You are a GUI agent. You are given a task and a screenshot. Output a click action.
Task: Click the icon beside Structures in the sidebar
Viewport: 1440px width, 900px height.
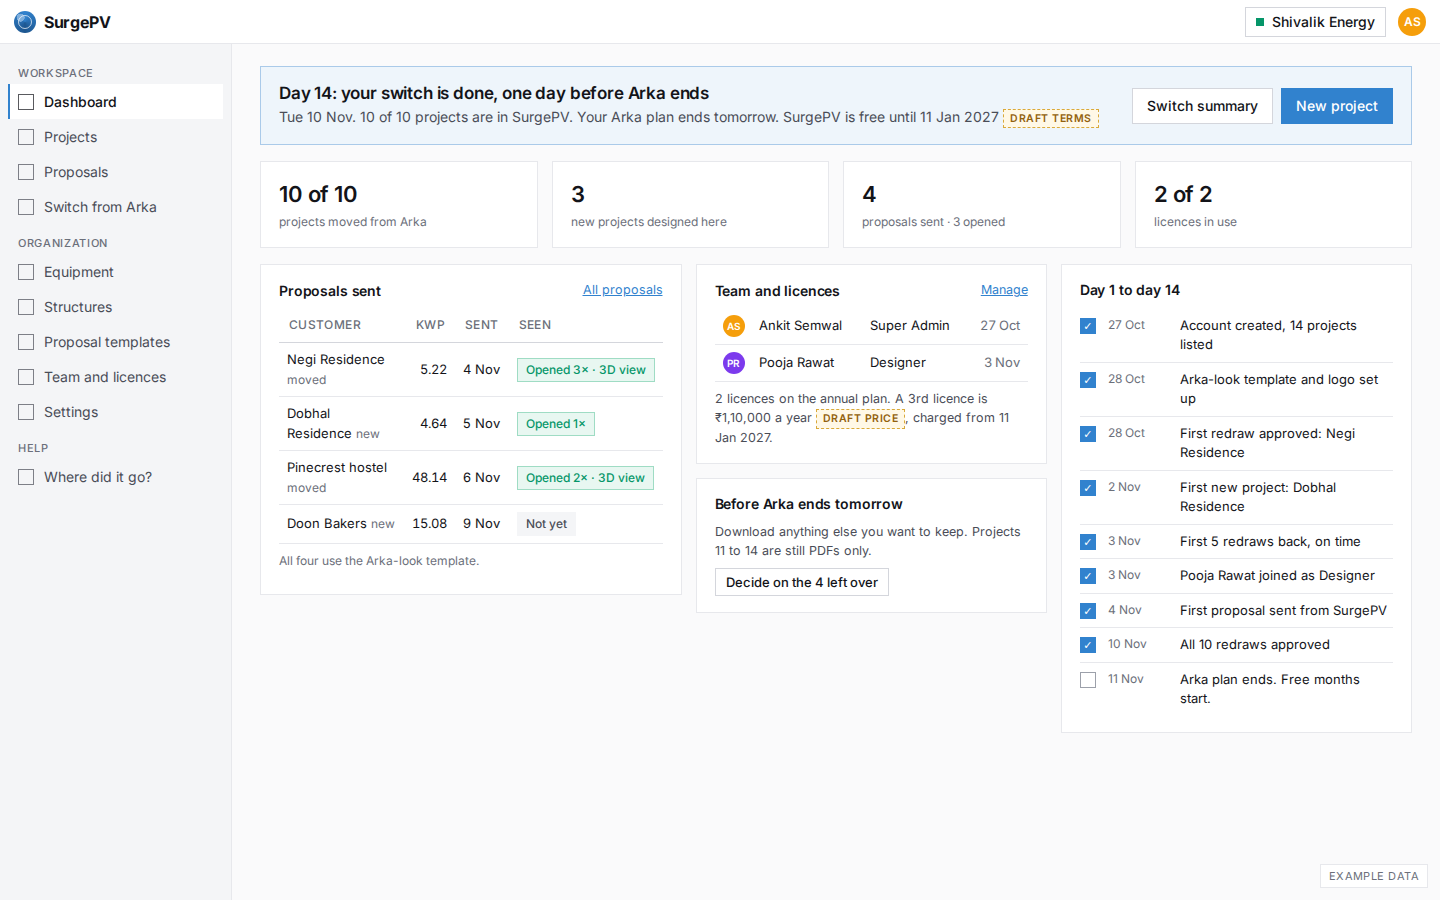click(x=26, y=307)
